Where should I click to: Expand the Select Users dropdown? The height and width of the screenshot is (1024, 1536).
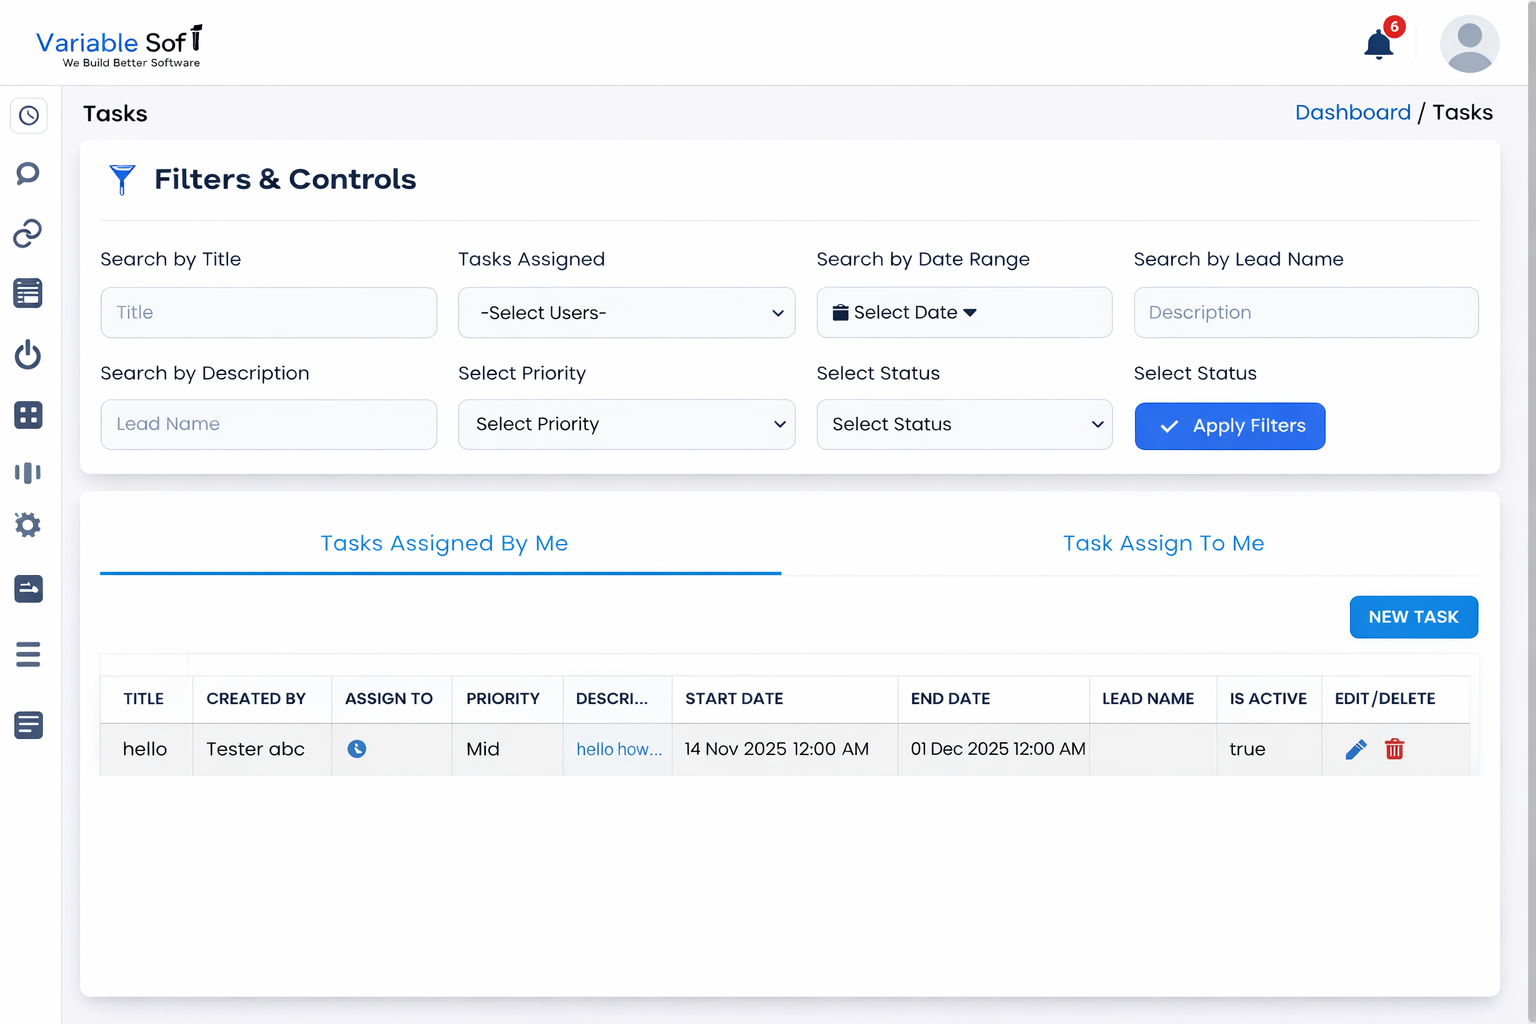626,313
